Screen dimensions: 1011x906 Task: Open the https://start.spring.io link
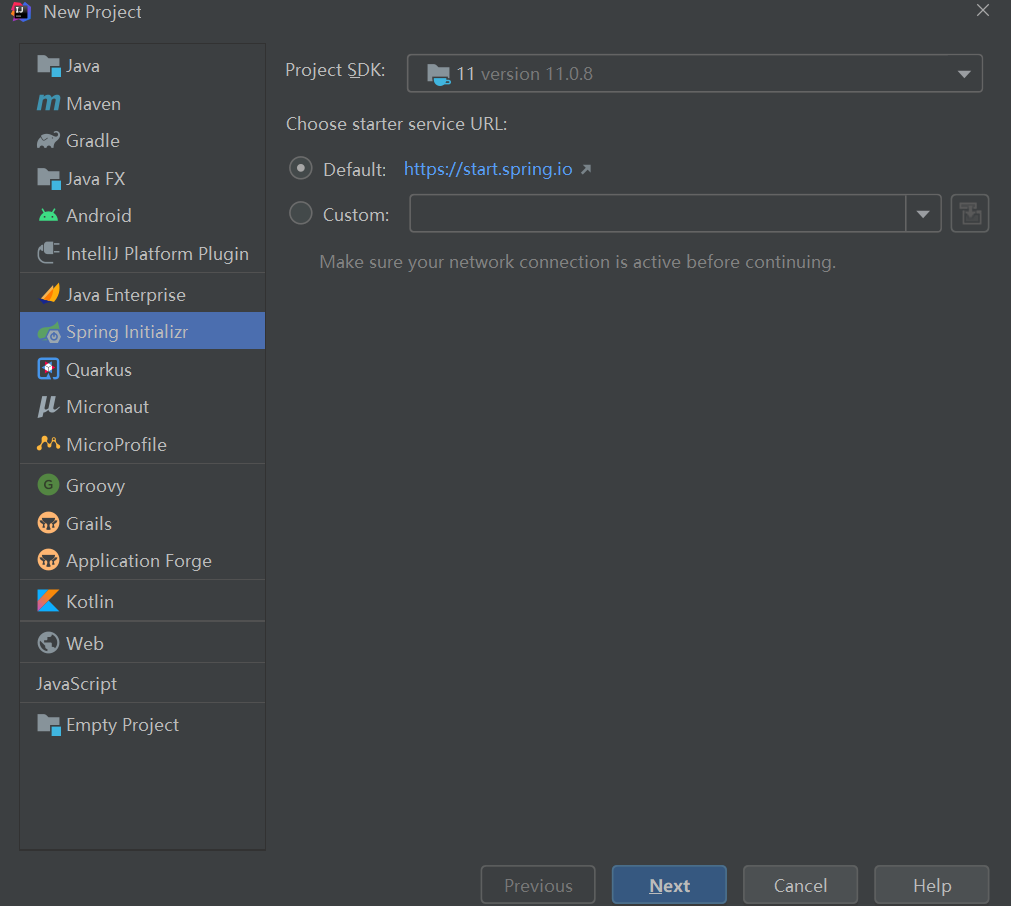click(488, 169)
